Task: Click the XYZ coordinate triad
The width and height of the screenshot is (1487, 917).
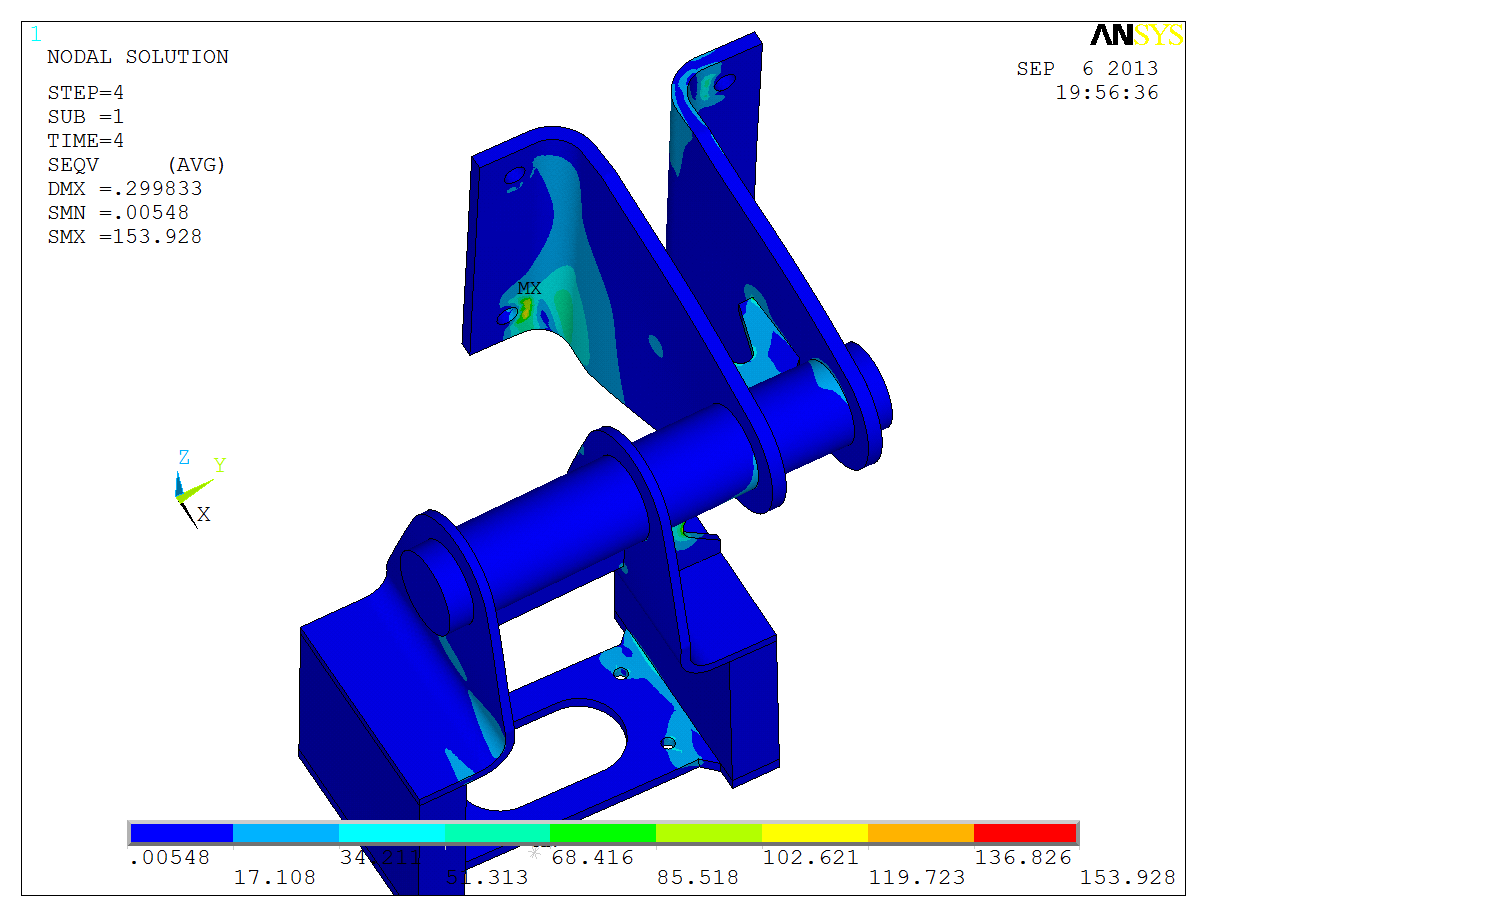Action: click(200, 489)
